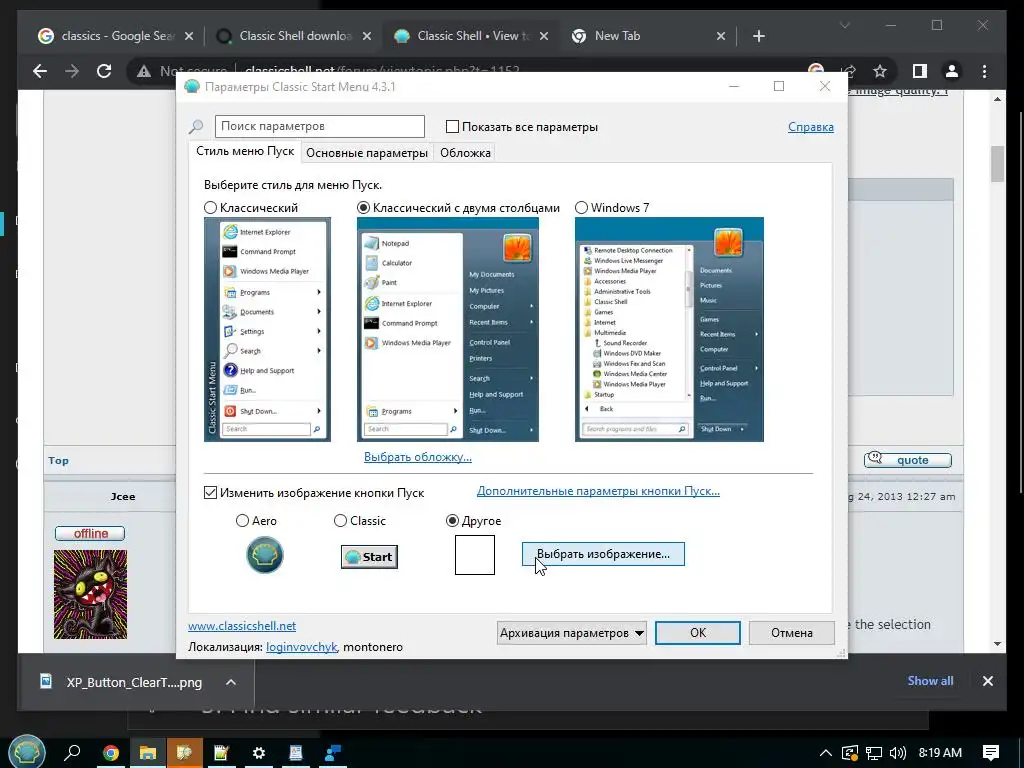Click the Aero shell button image
The height and width of the screenshot is (768, 1024).
click(264, 555)
